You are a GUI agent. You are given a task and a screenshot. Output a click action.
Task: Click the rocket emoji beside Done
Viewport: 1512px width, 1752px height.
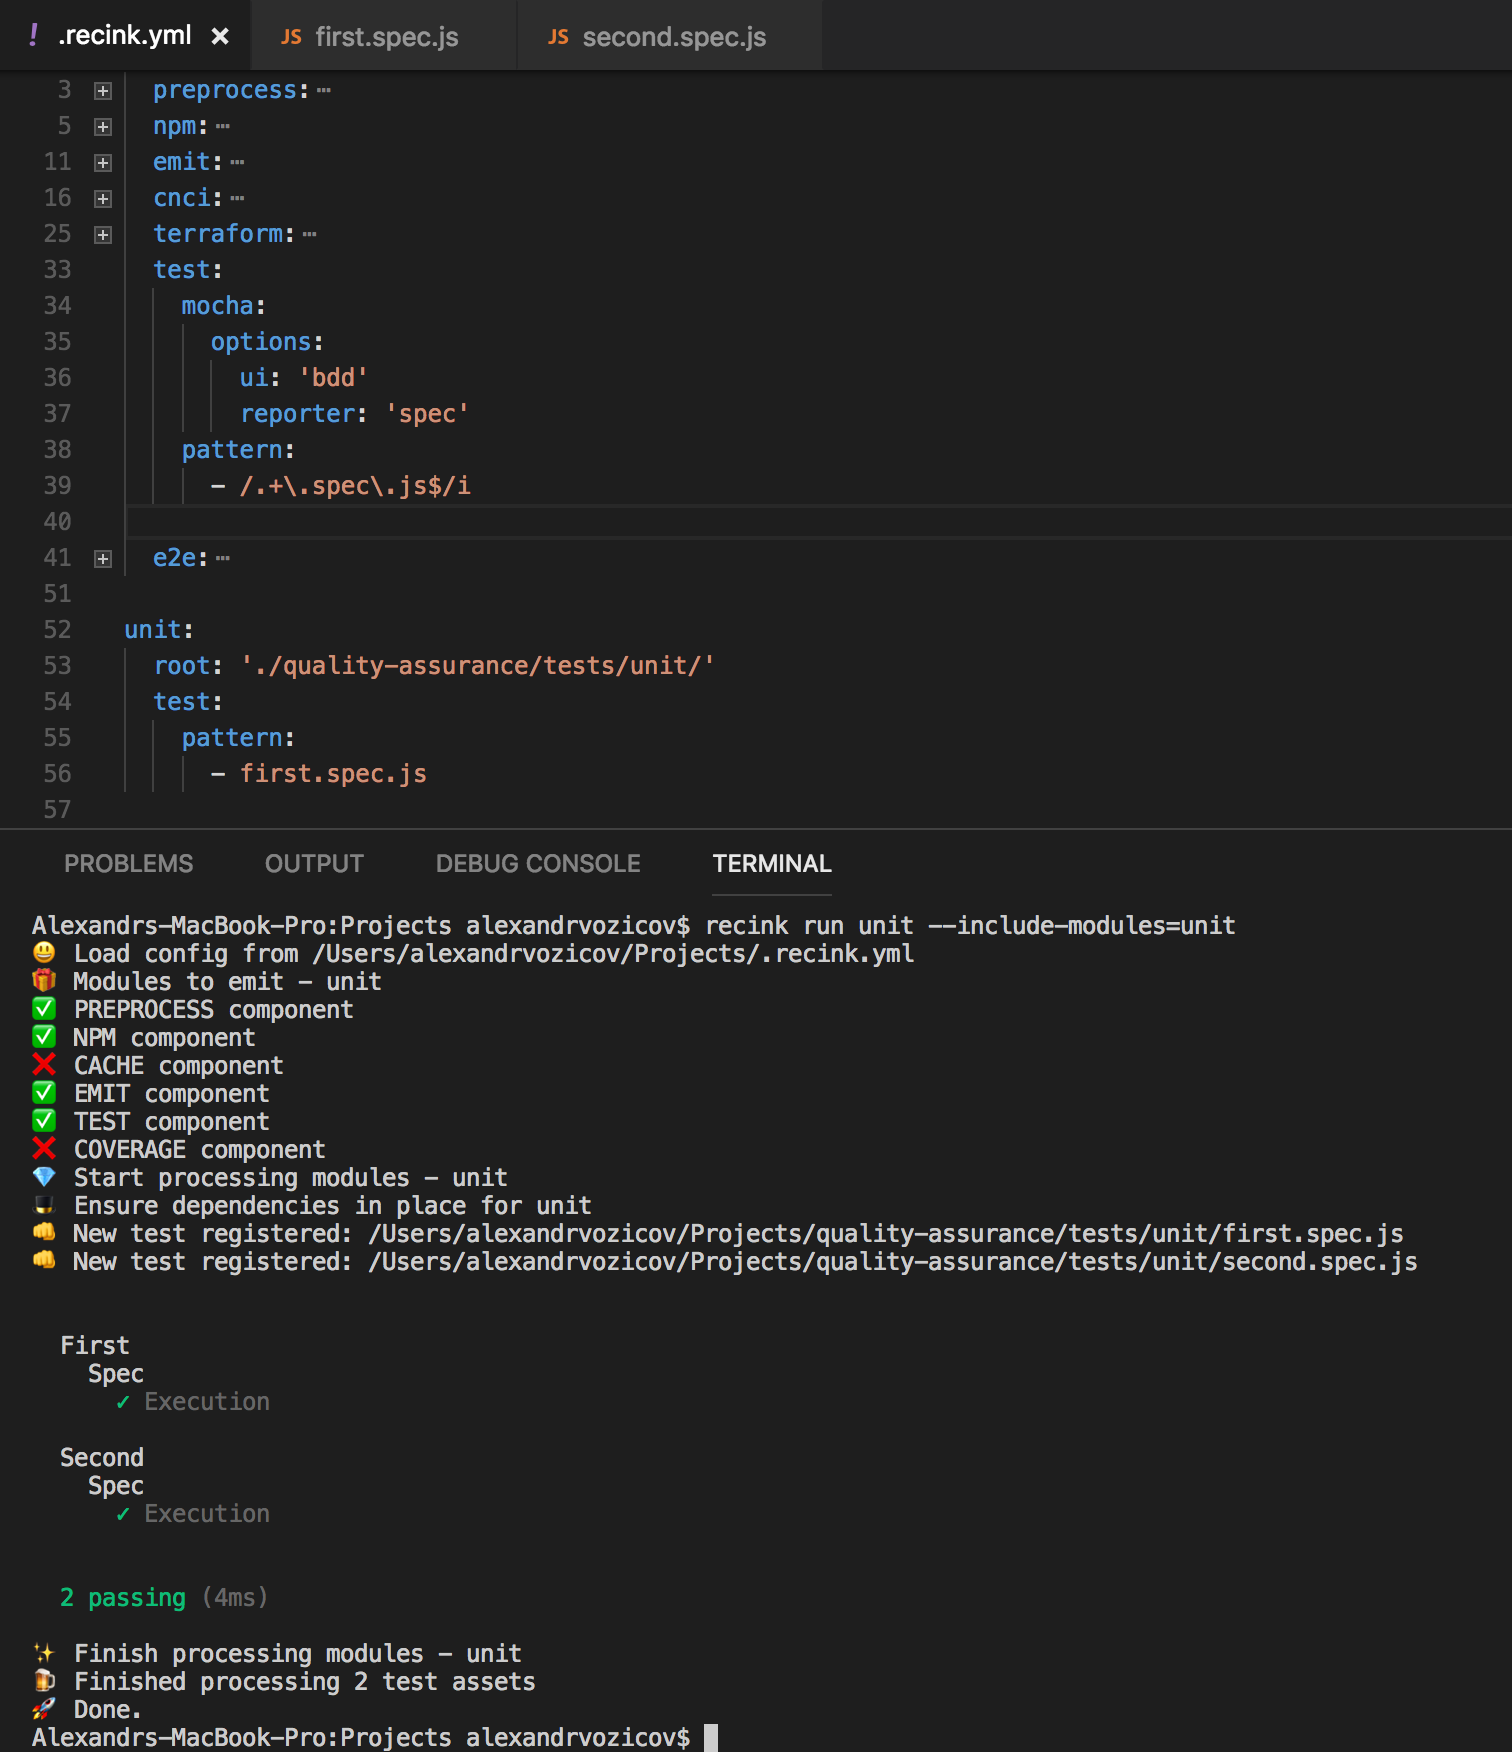[44, 1709]
